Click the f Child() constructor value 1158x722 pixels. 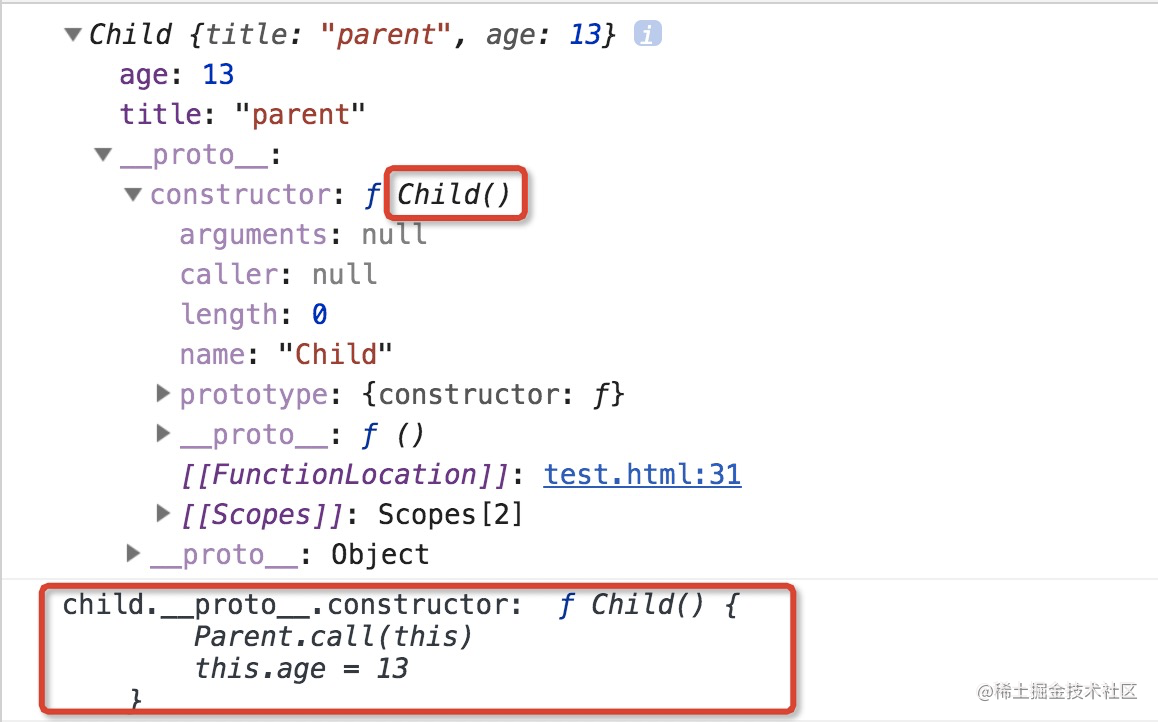[x=439, y=194]
